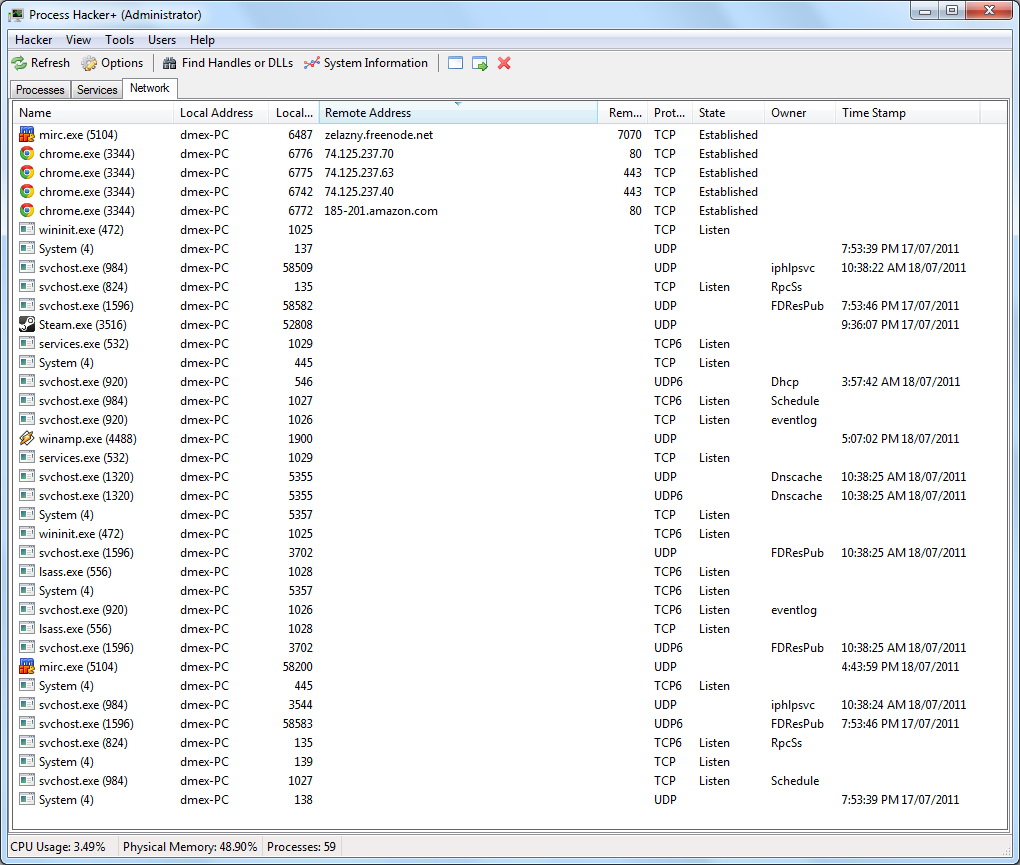Click the wininit.exe icon on TCP port 1025 row
This screenshot has height=865, width=1020.
click(27, 230)
